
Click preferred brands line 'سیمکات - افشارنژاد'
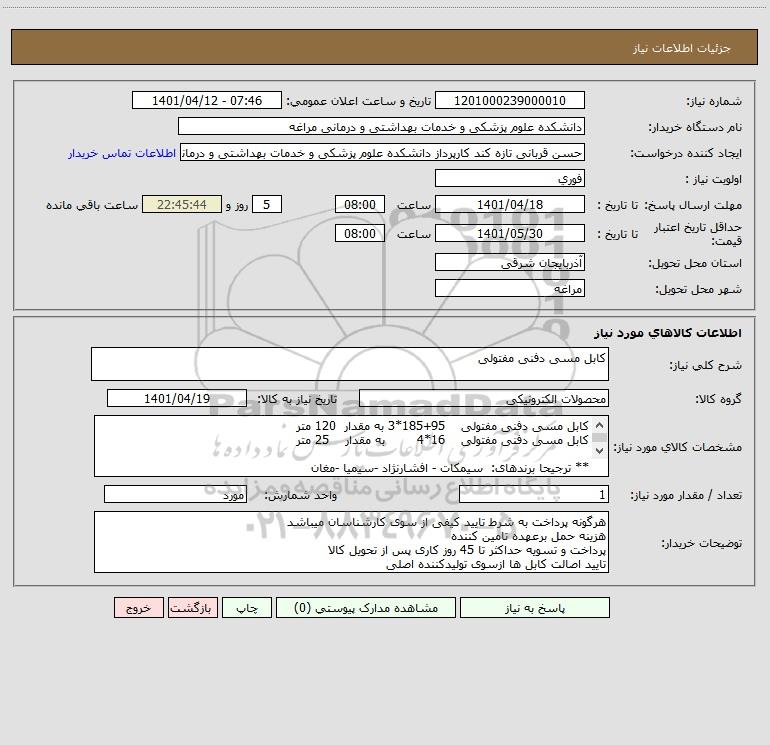449,468
